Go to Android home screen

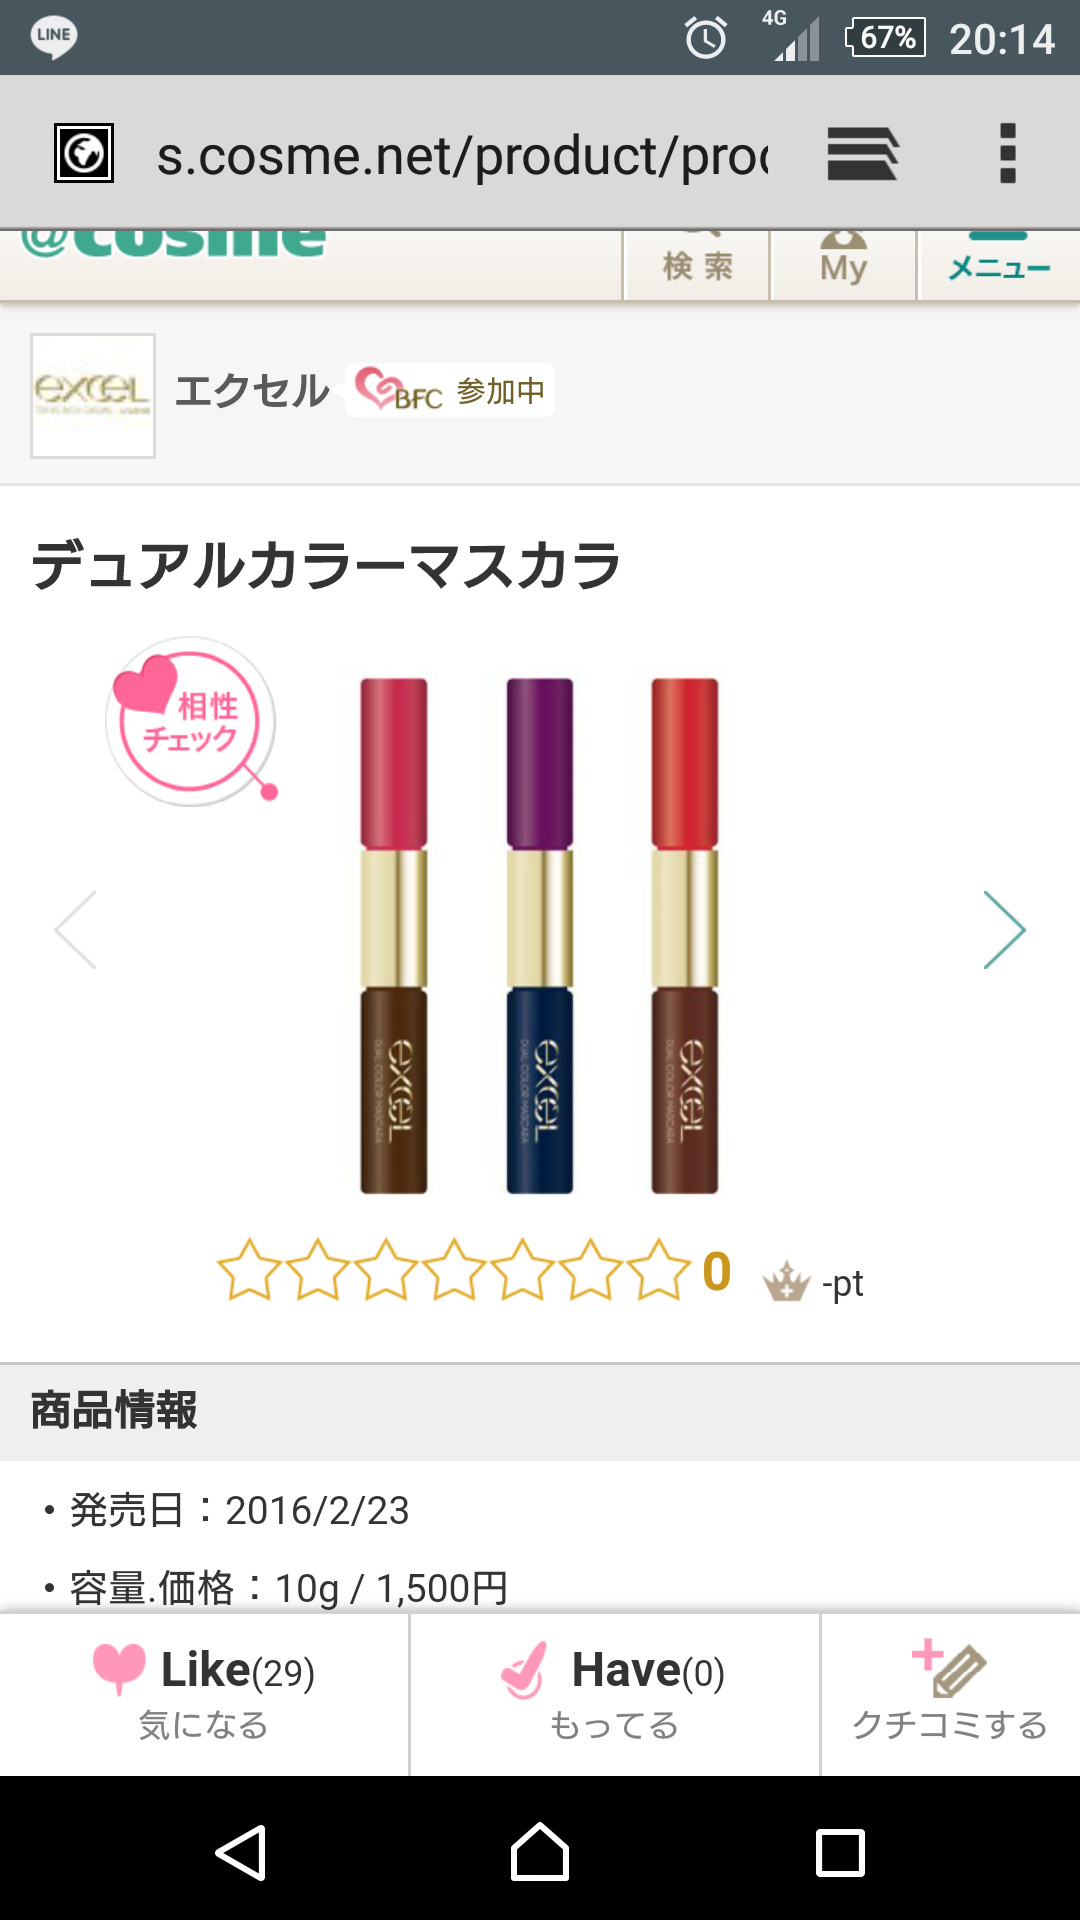540,1852
